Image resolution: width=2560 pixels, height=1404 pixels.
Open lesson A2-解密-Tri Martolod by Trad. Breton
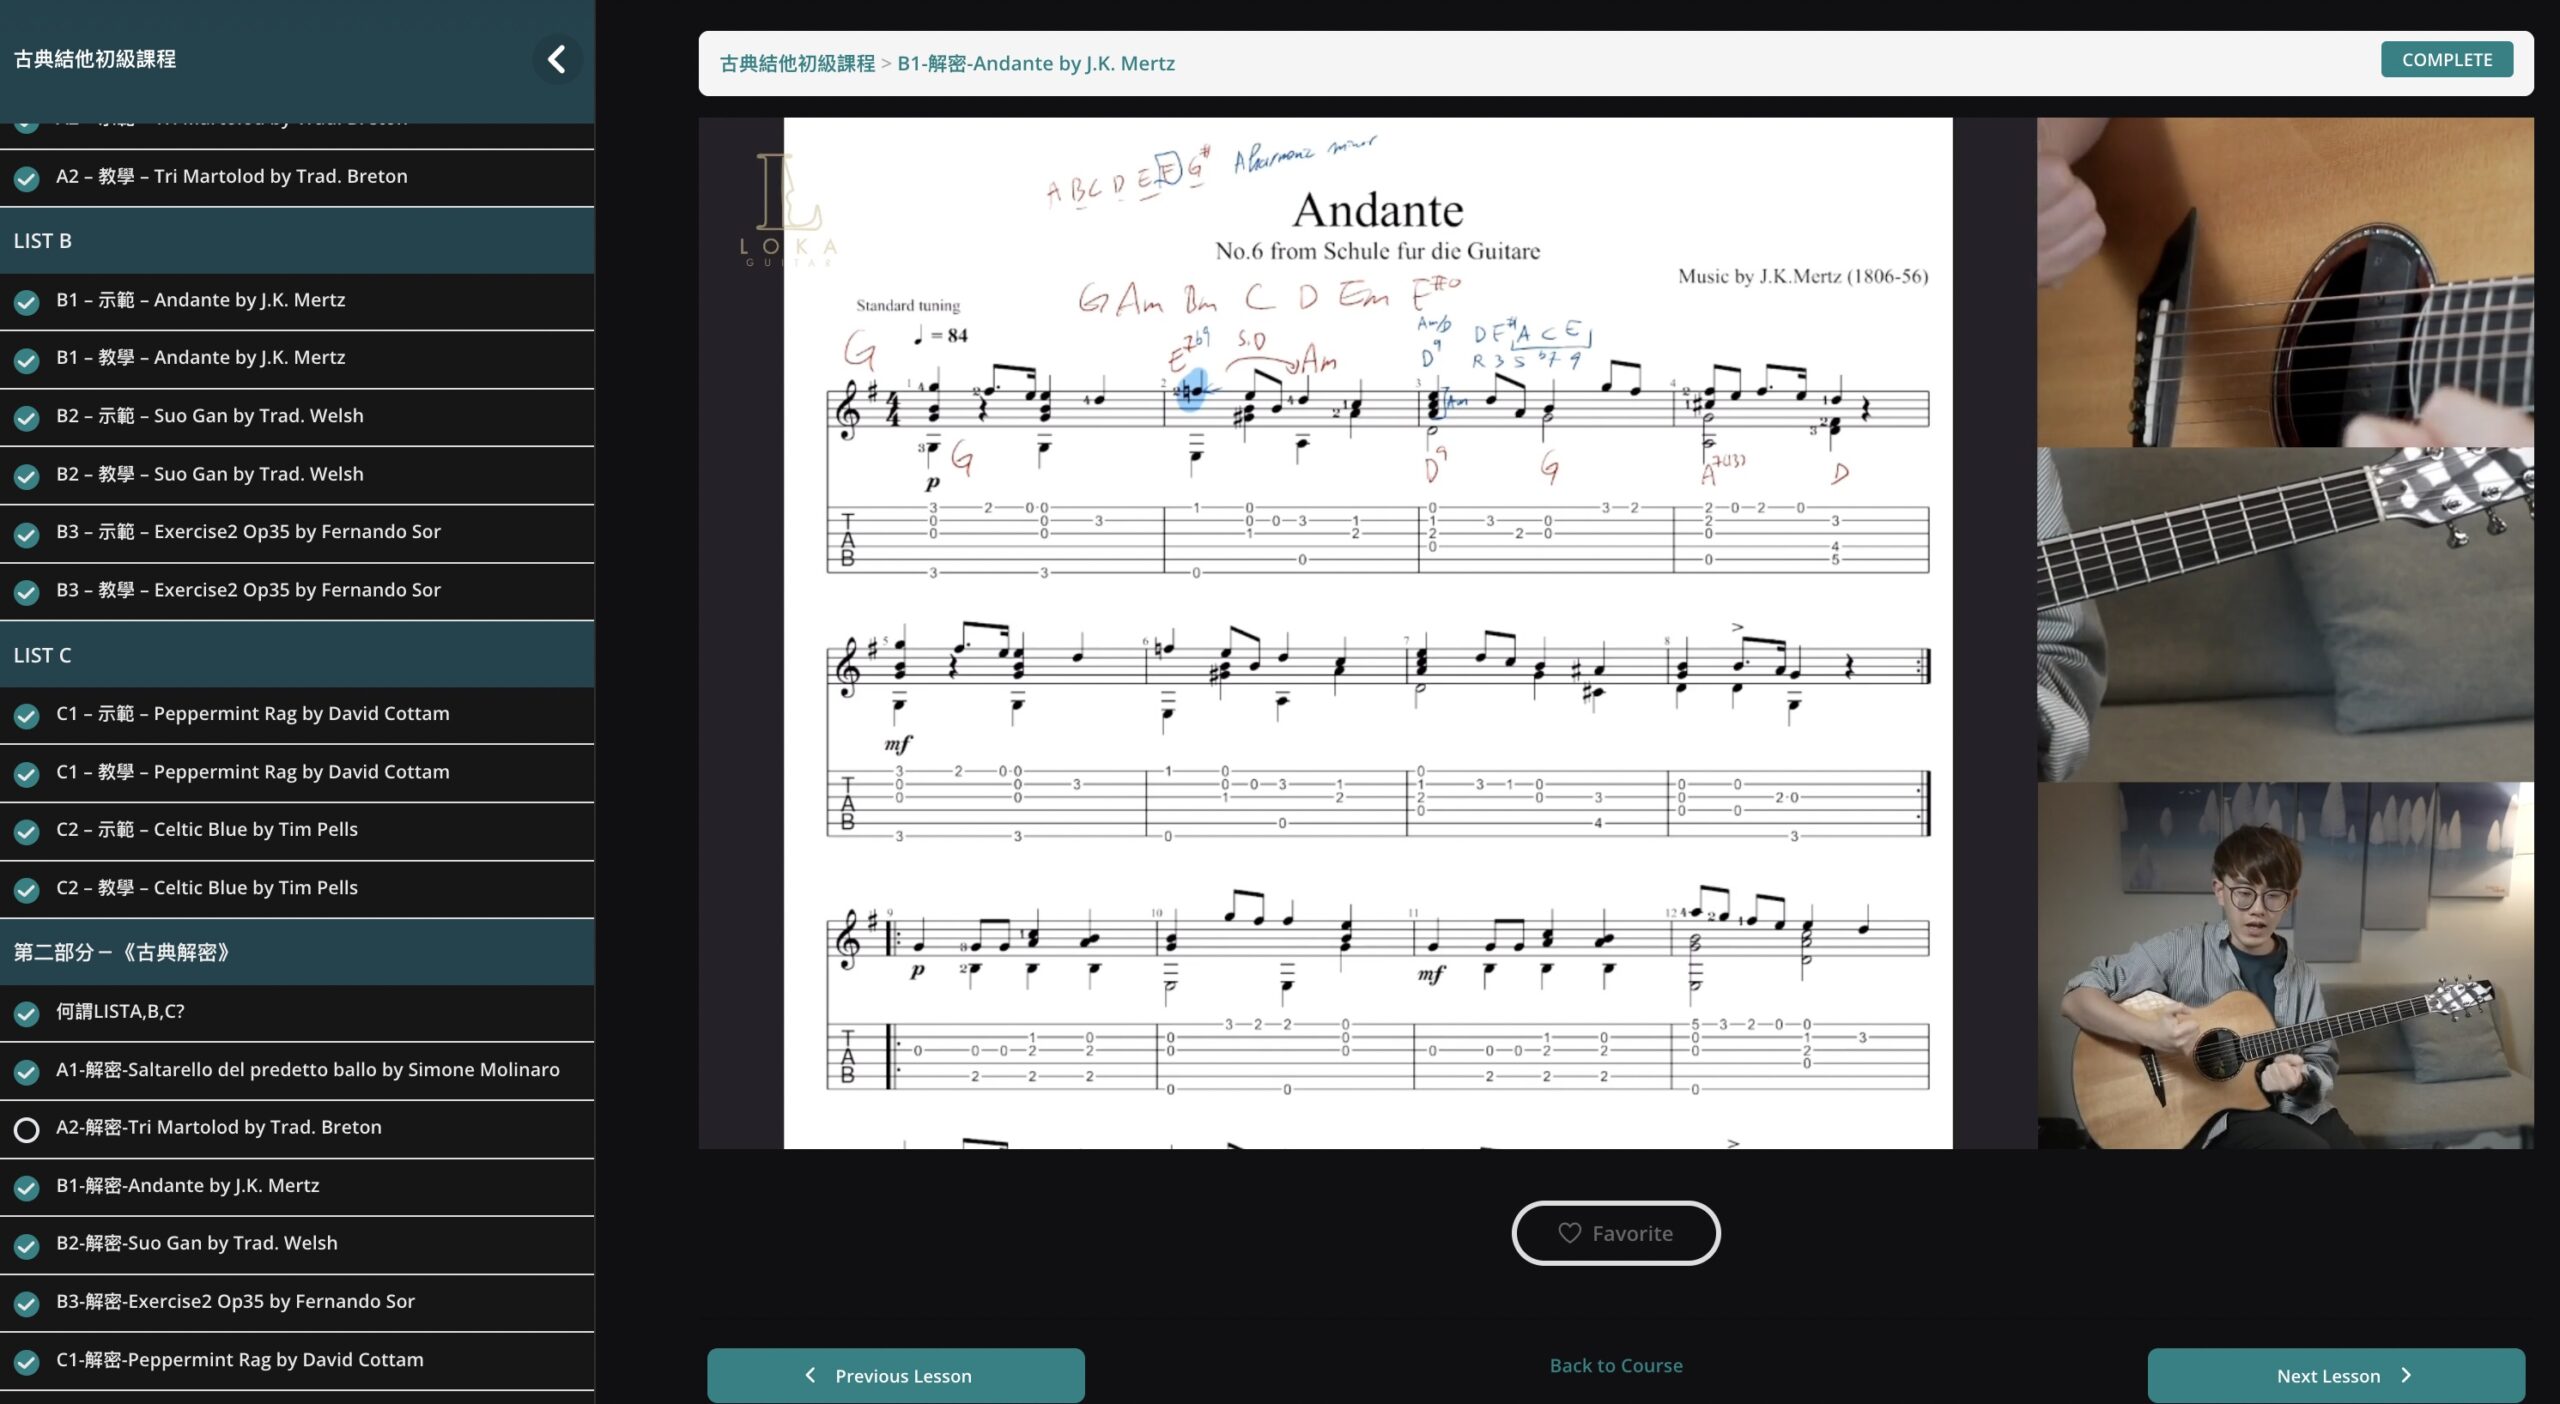pyautogui.click(x=297, y=1128)
